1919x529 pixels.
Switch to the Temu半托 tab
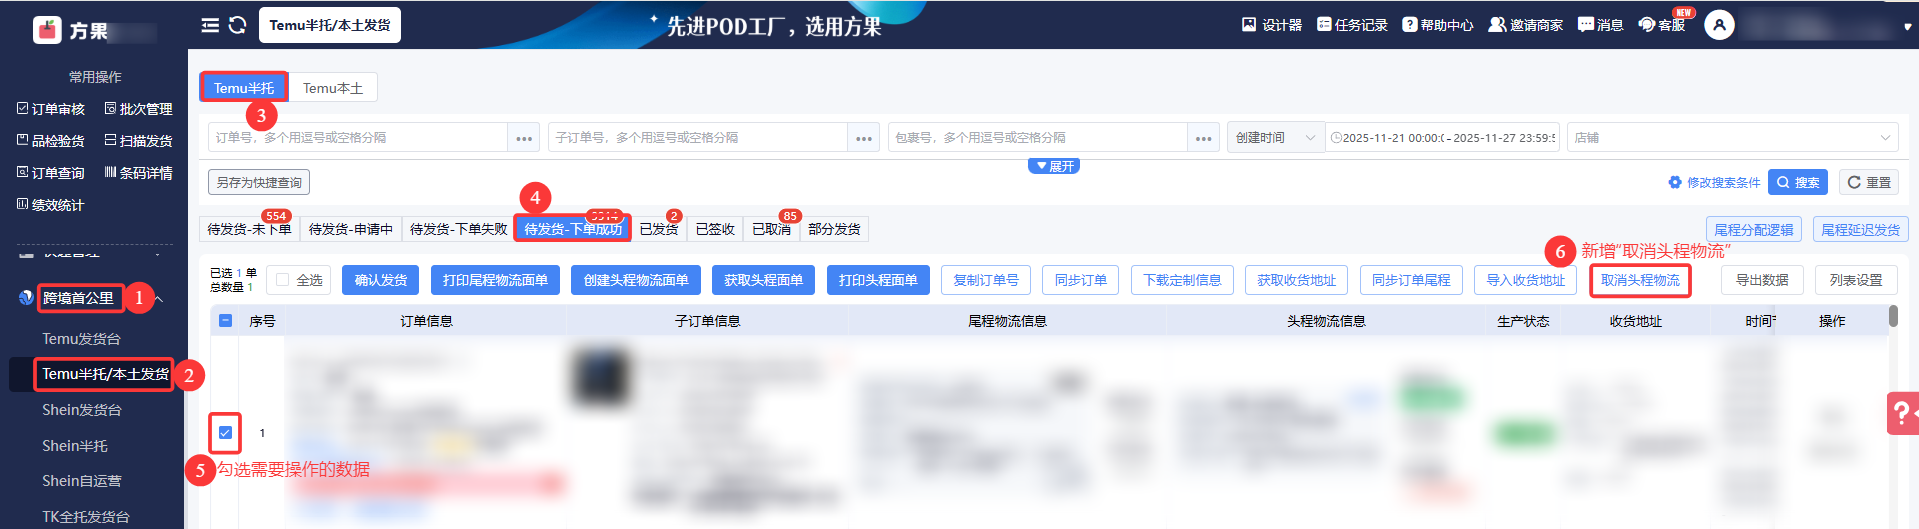point(244,88)
